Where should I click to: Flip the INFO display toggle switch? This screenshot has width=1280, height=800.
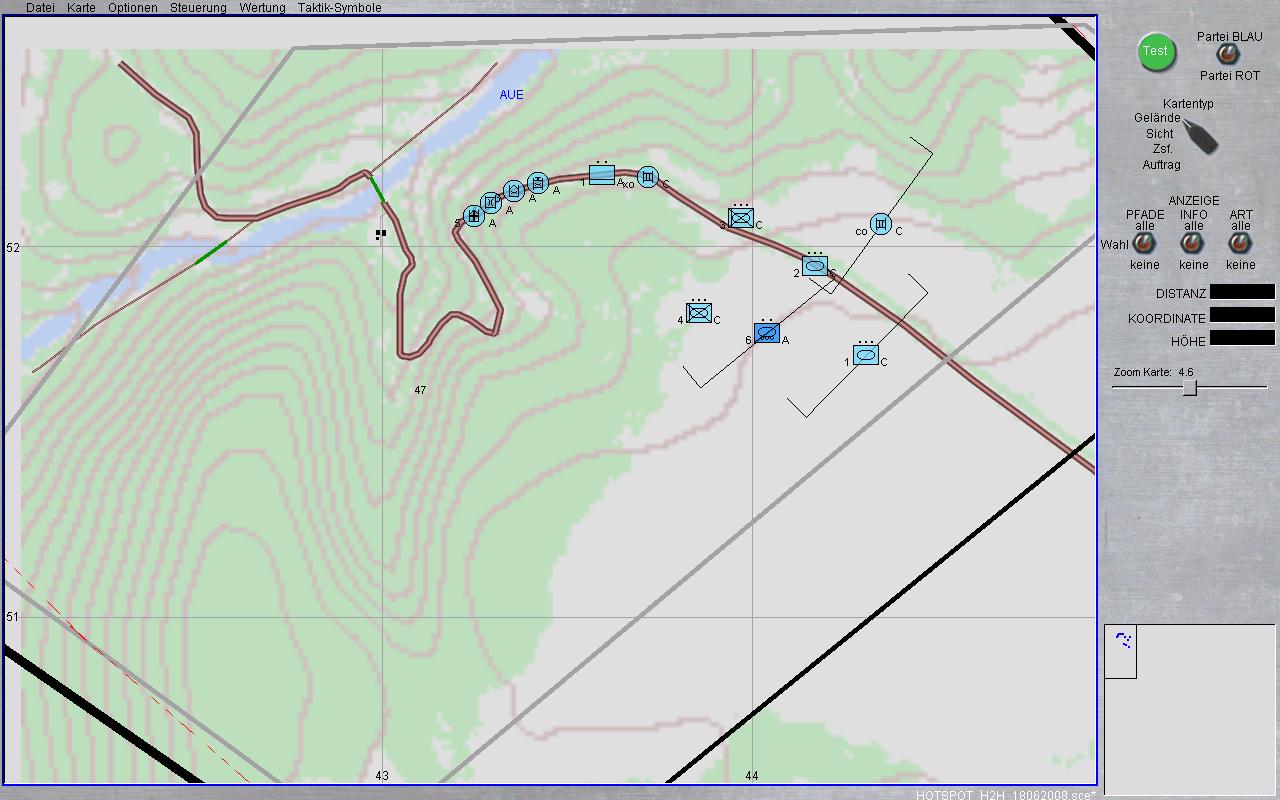tap(1192, 244)
